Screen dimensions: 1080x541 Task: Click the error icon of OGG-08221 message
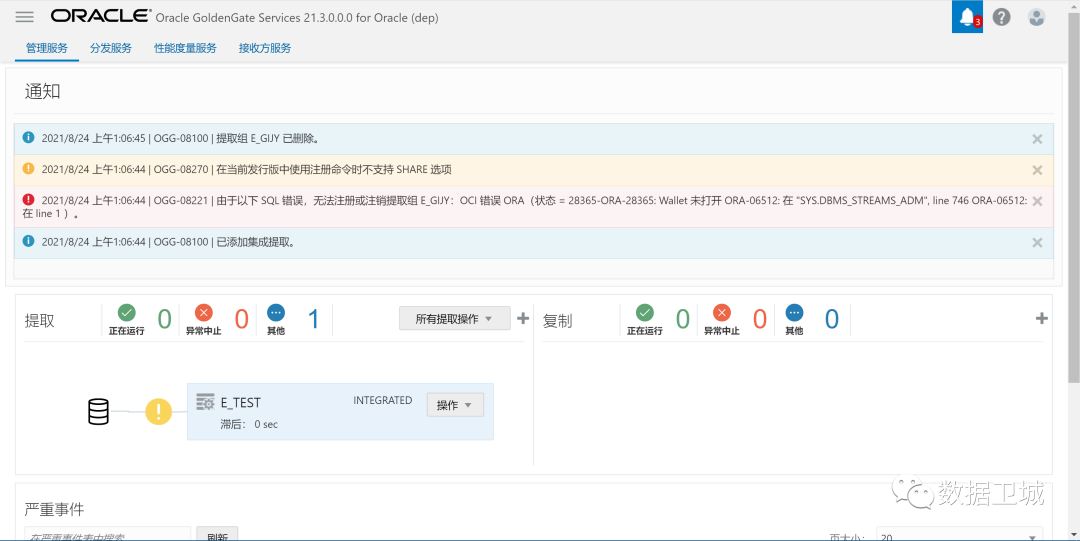click(28, 199)
